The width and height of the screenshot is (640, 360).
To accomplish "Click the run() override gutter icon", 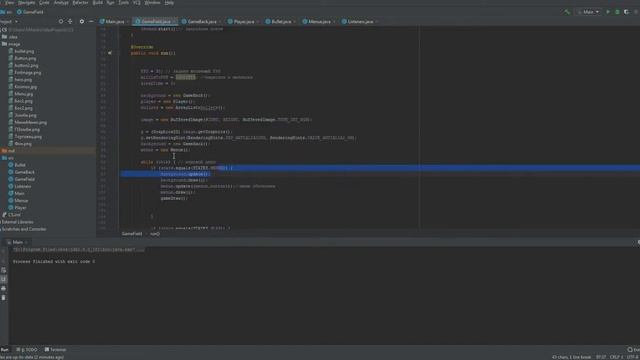I will click(x=110, y=53).
